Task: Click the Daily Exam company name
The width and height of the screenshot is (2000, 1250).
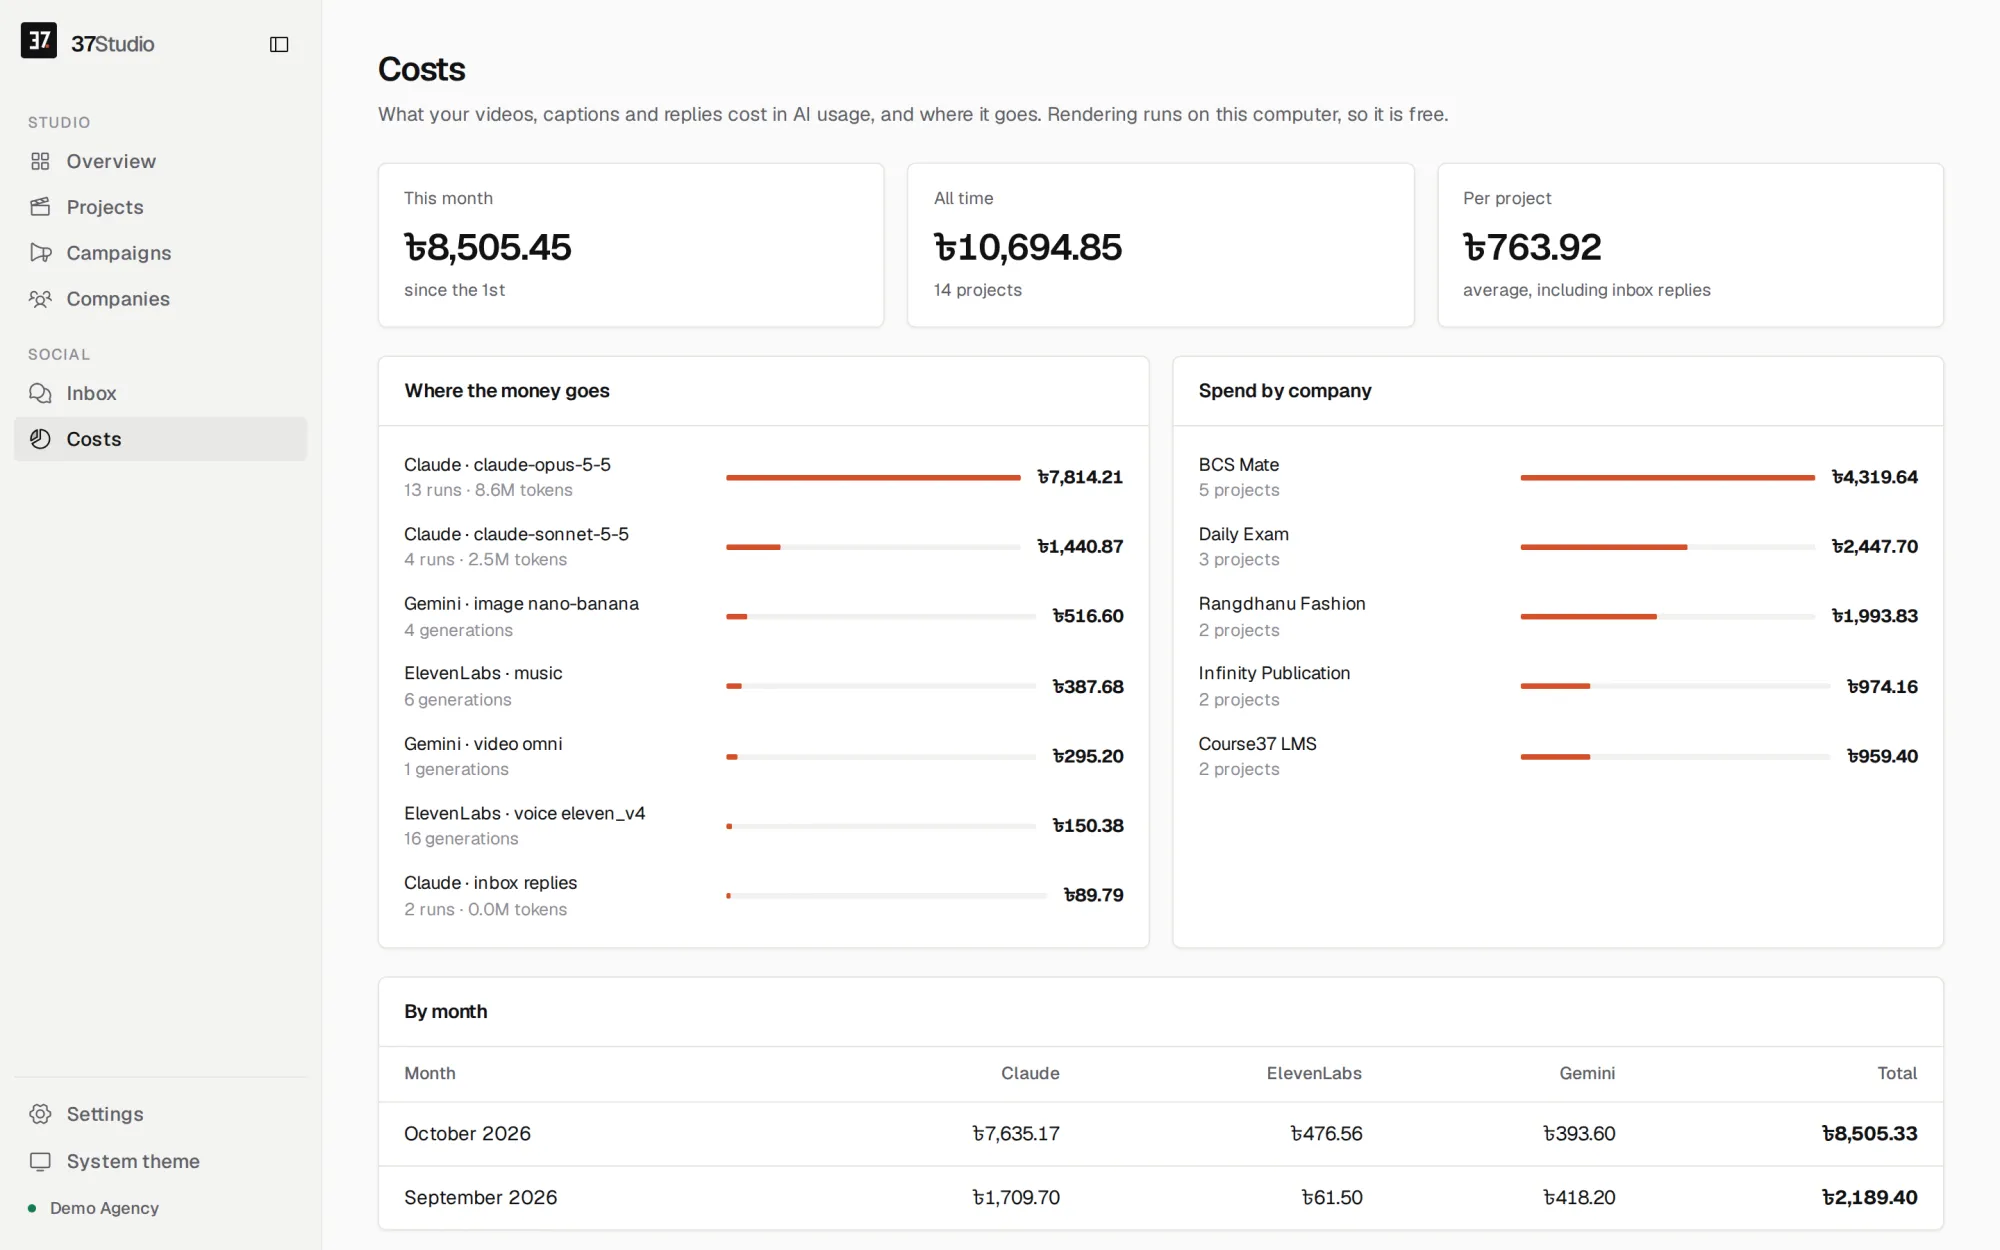Action: click(1244, 534)
